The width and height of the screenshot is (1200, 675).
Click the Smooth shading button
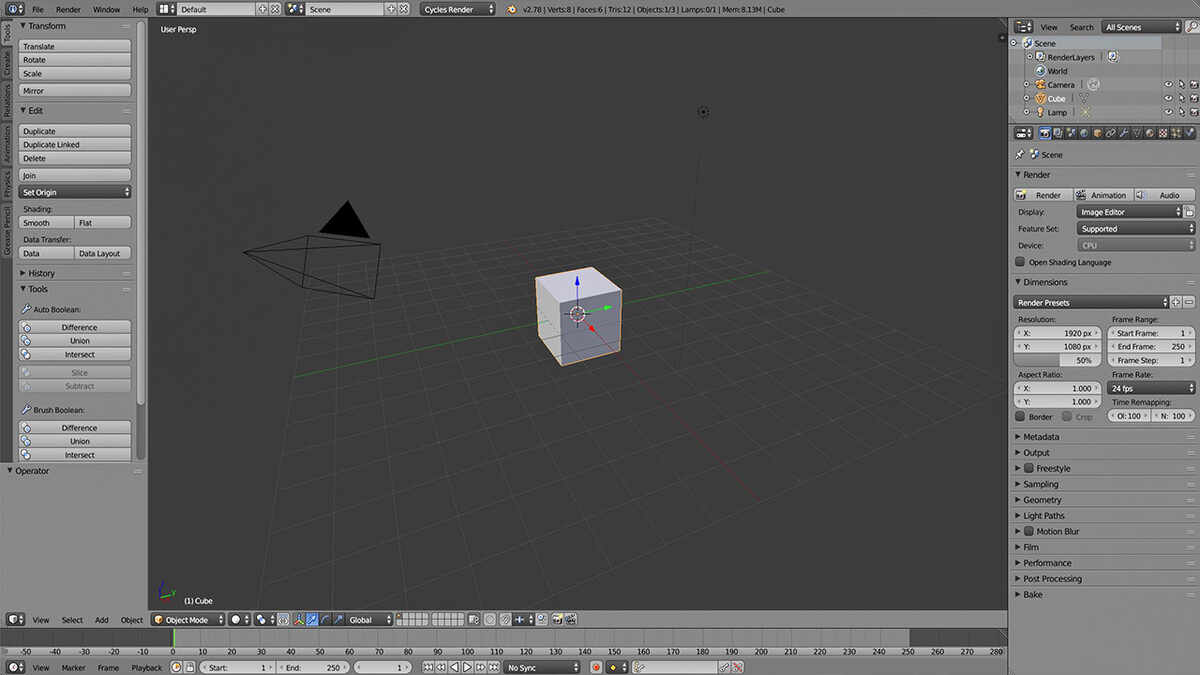pyautogui.click(x=46, y=223)
